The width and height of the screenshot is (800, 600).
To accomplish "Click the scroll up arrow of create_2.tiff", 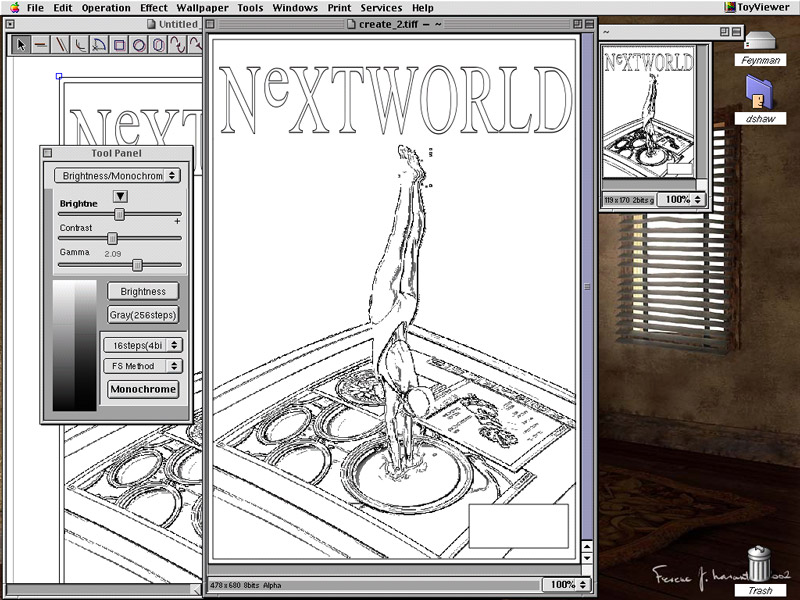I will pos(587,547).
